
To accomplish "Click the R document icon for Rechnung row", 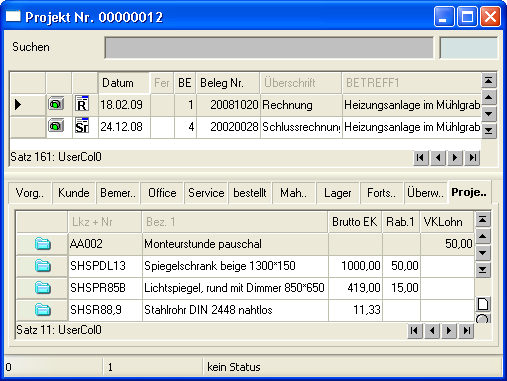I will click(82, 103).
